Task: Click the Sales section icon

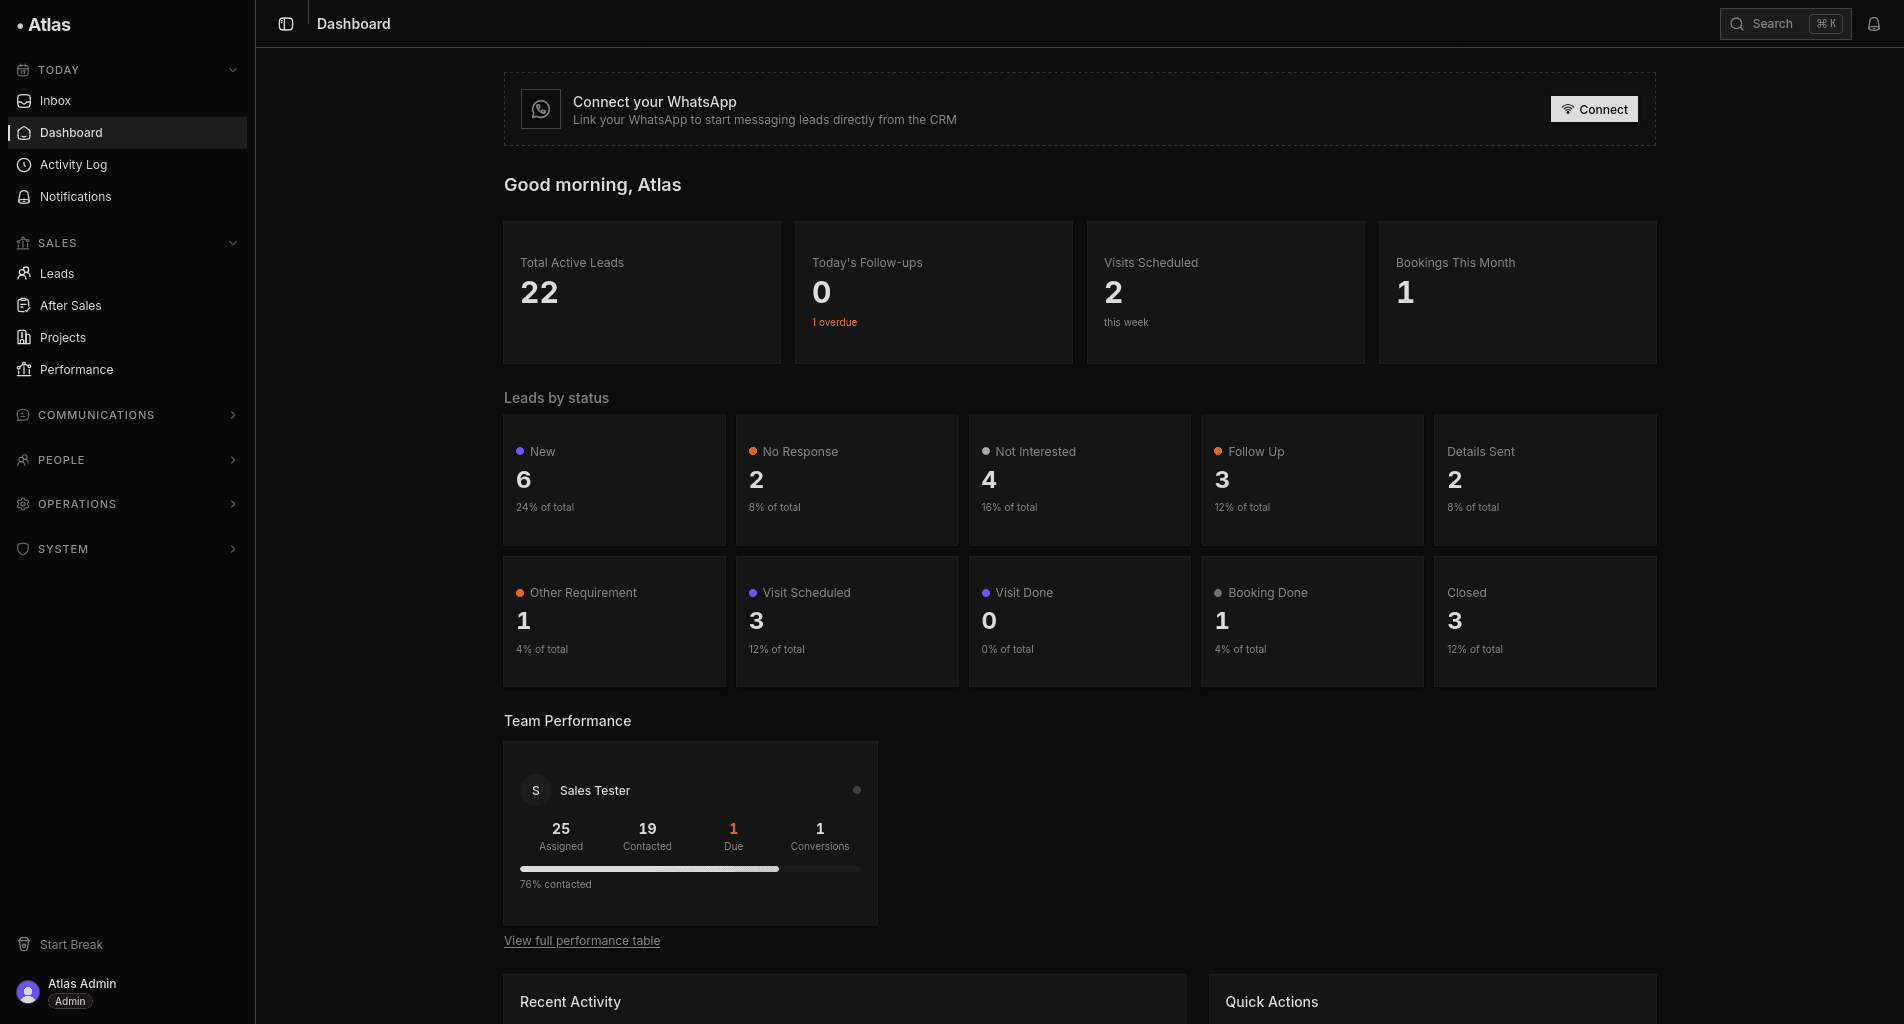Action: pos(23,243)
